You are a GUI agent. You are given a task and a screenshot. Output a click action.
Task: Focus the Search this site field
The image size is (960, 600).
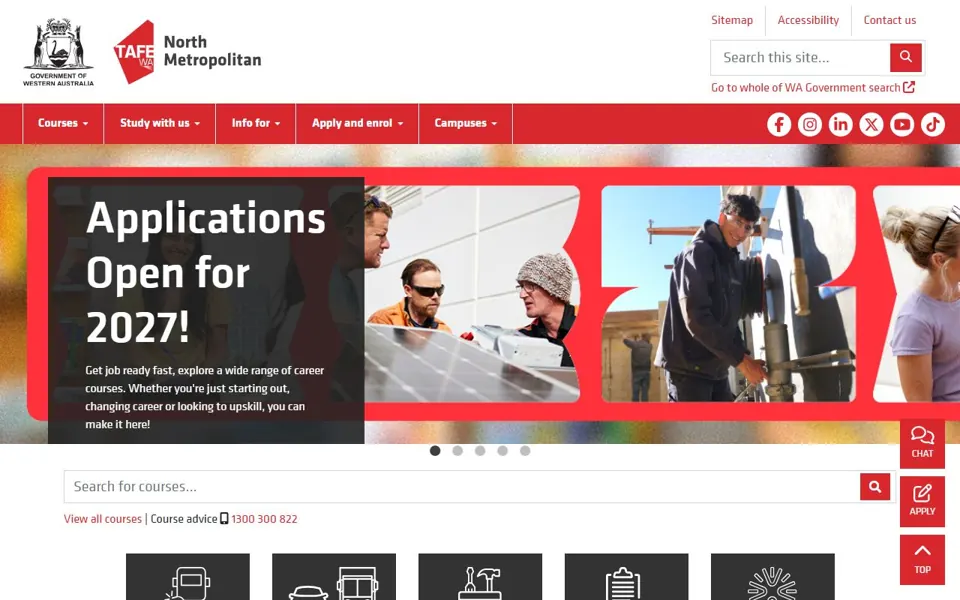pos(800,58)
